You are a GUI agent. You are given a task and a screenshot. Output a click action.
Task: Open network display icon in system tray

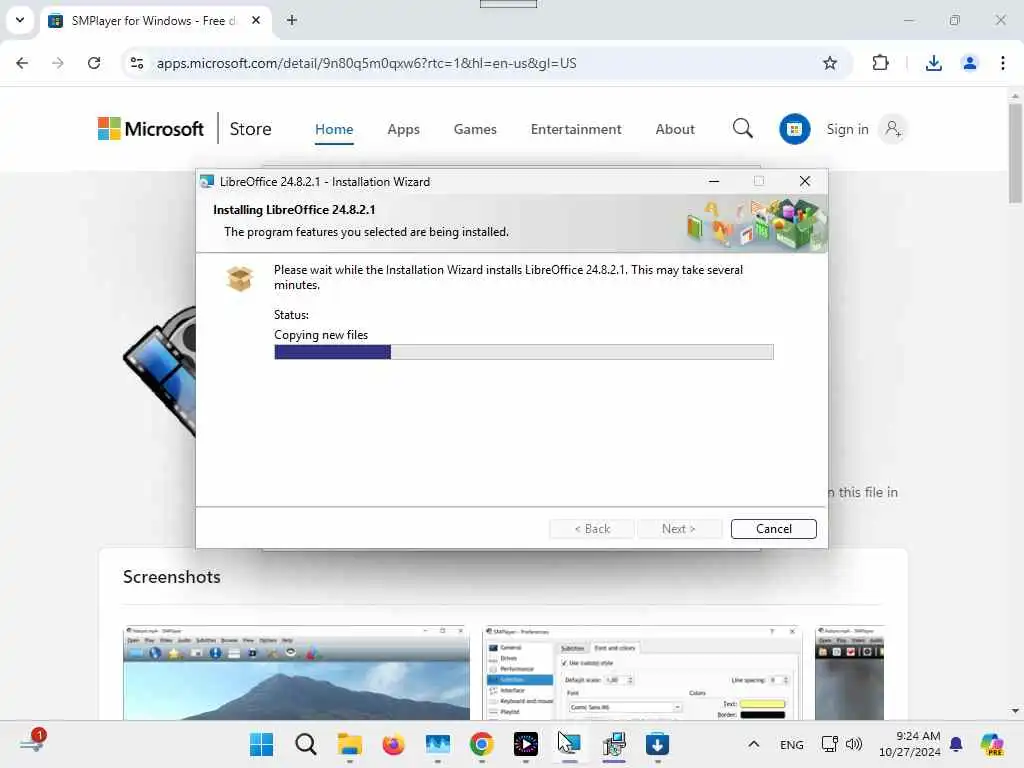coord(829,744)
